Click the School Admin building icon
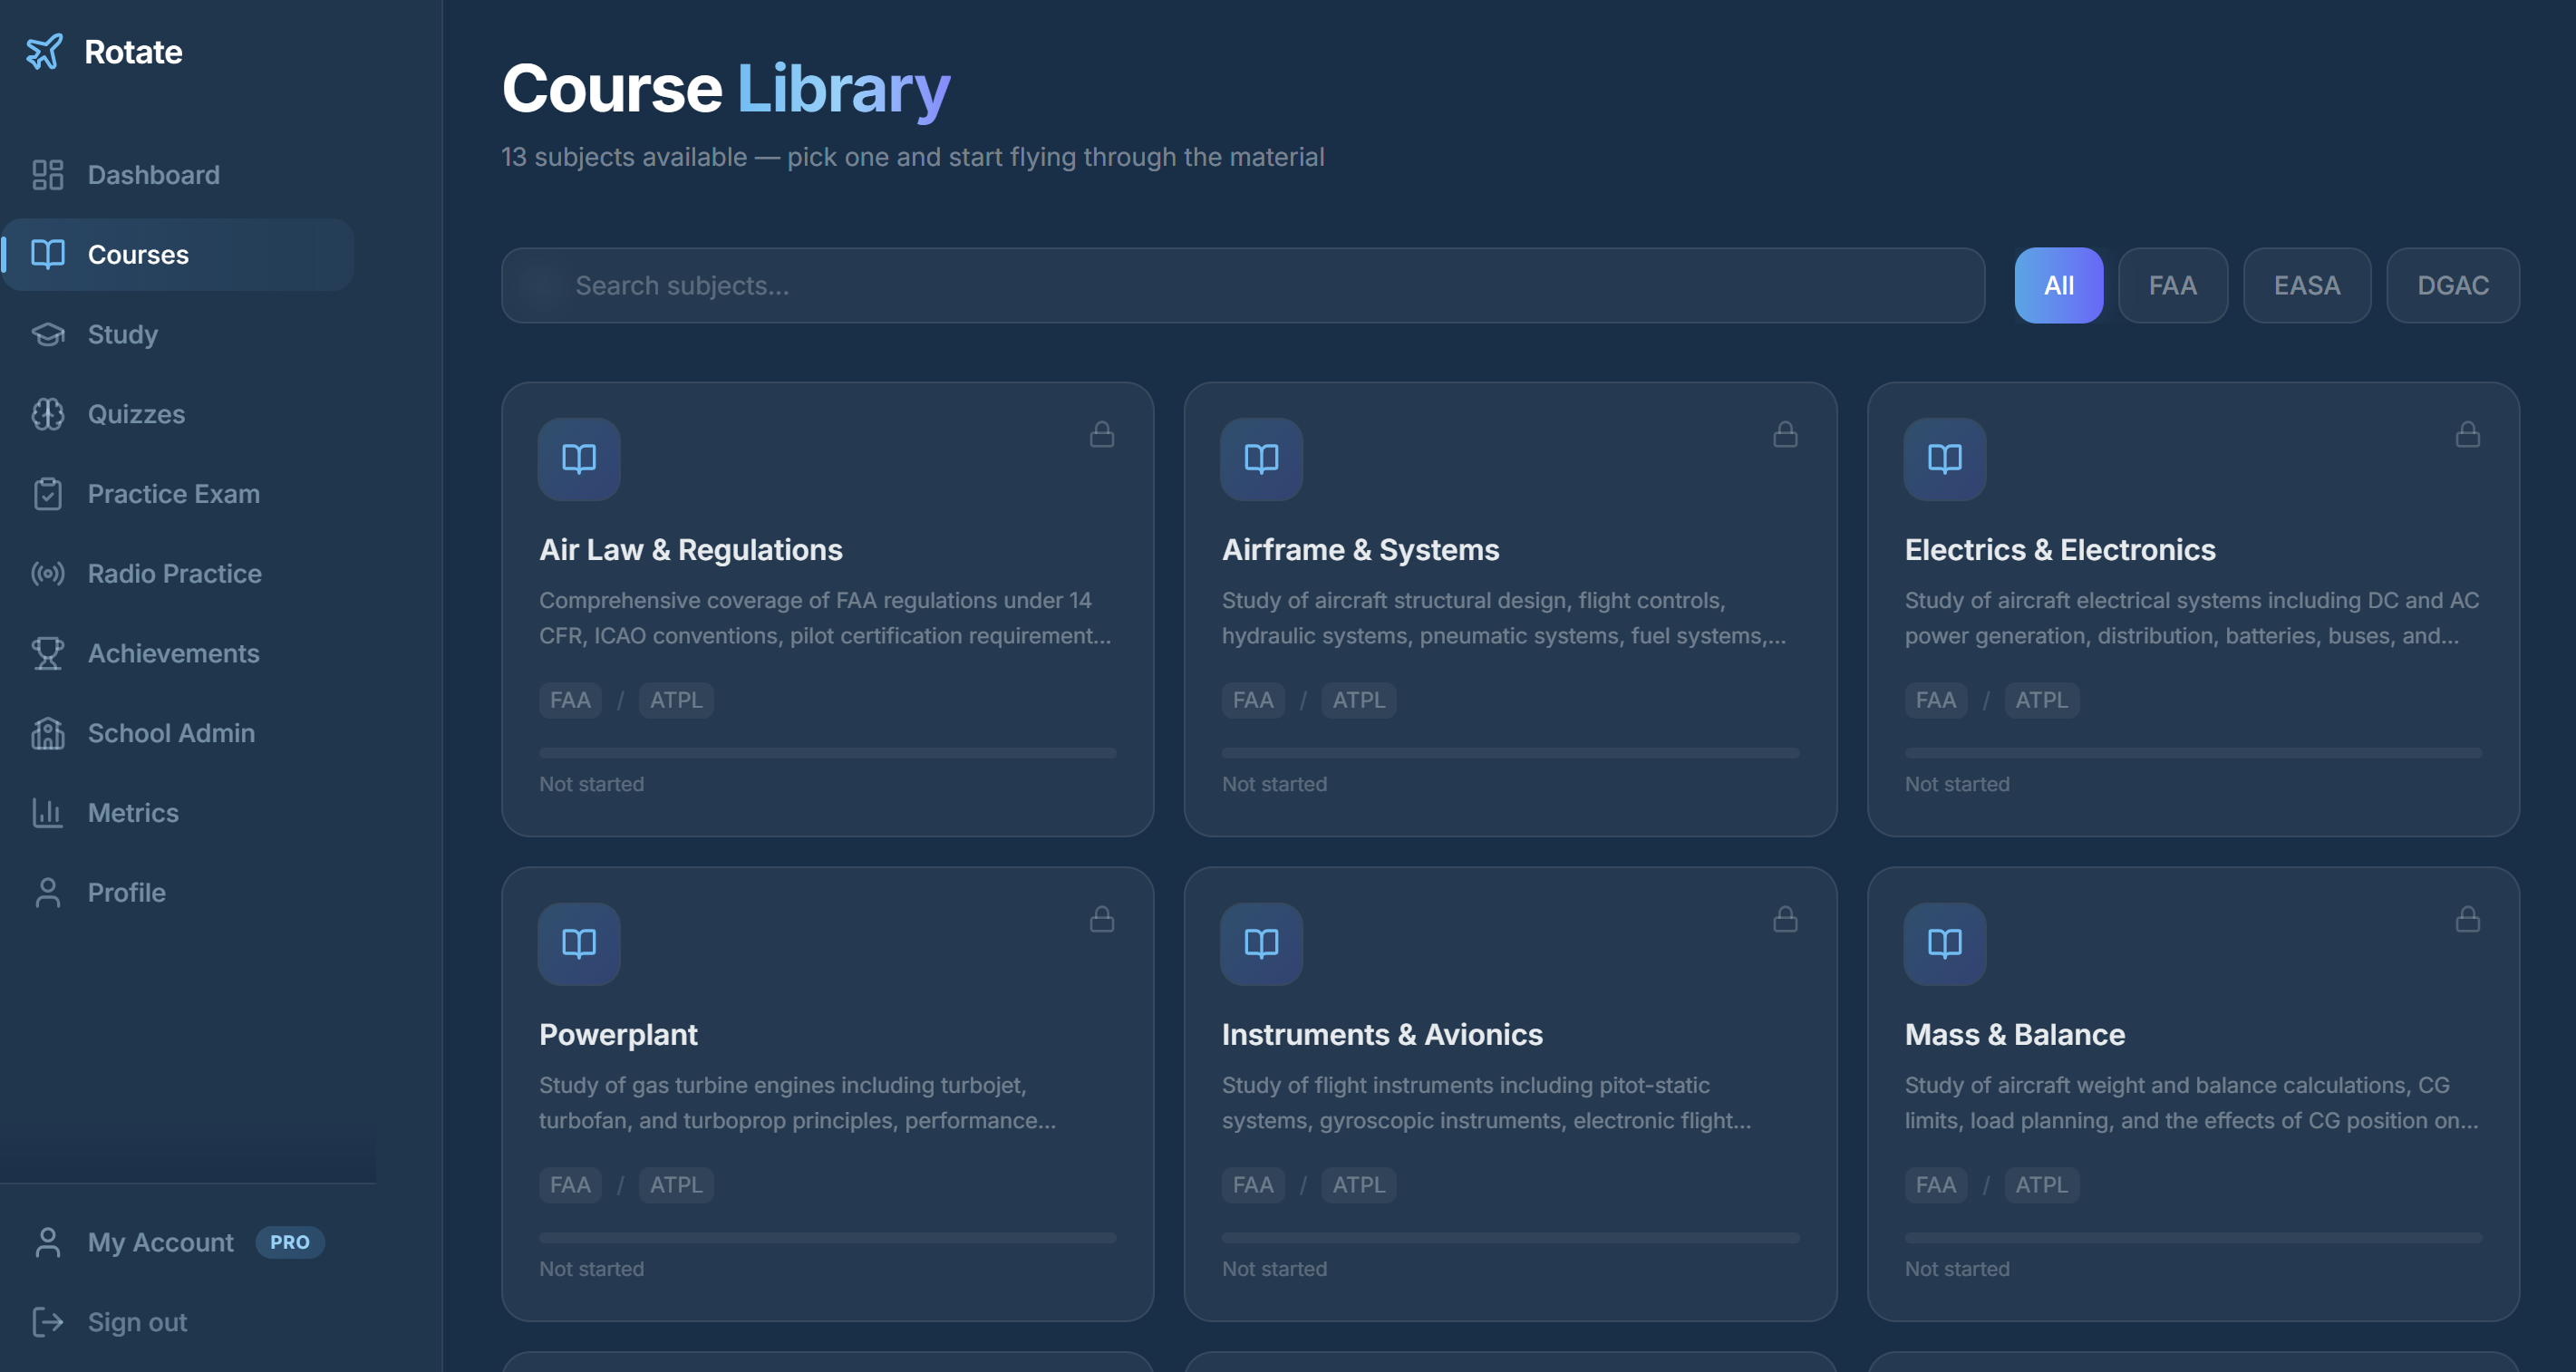This screenshot has width=2576, height=1372. [47, 733]
